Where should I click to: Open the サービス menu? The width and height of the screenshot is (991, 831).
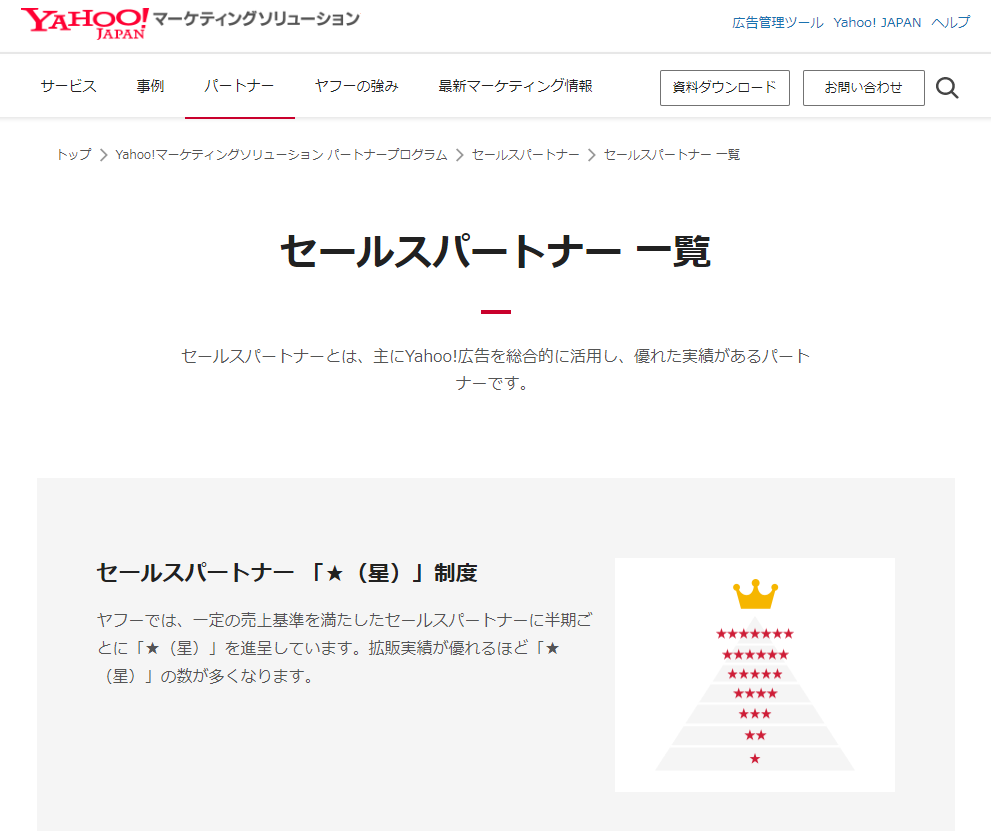(x=68, y=86)
